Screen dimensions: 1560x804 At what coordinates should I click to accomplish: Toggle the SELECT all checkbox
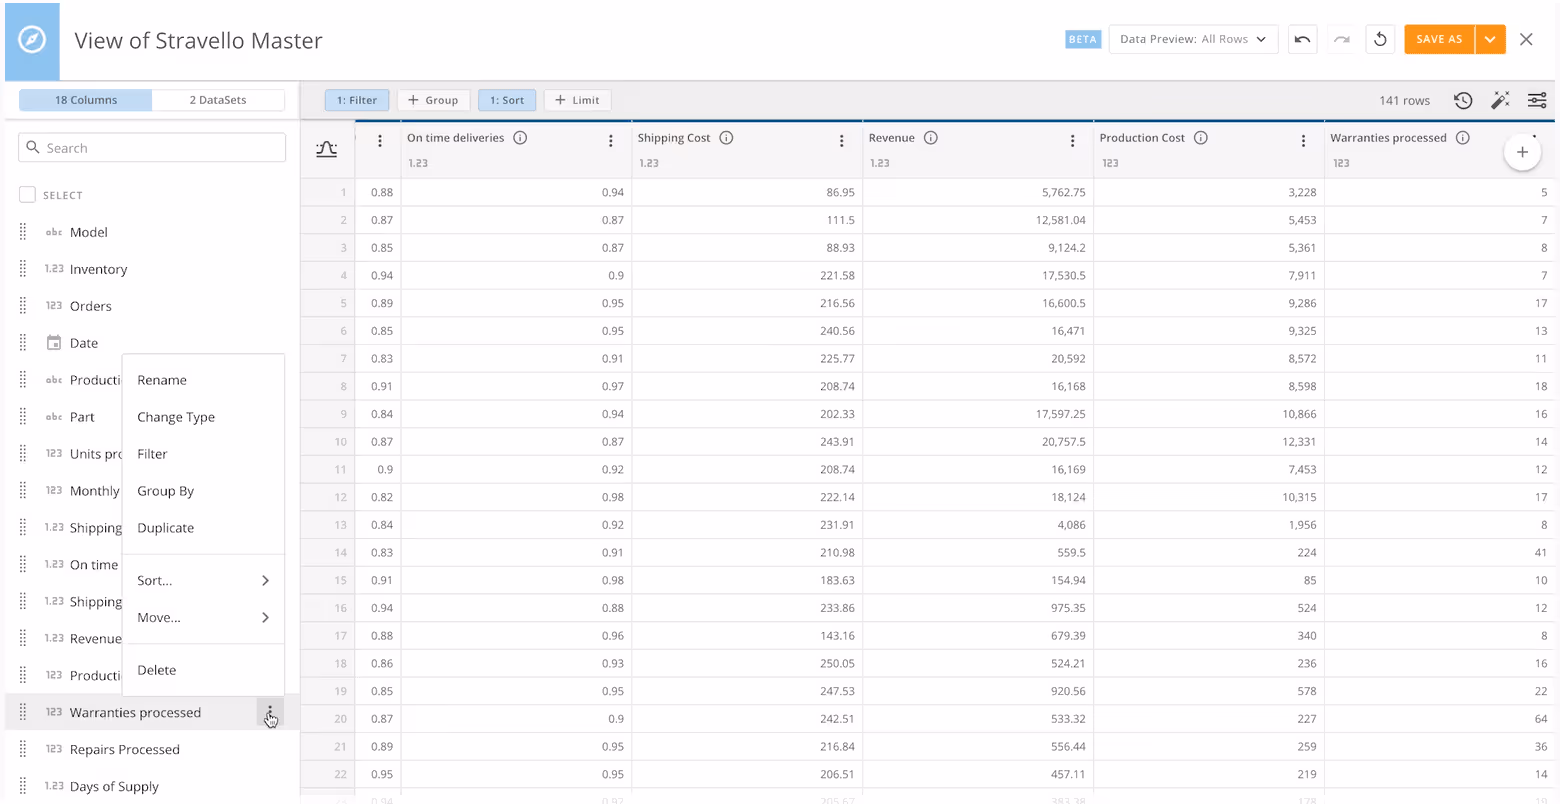tap(27, 195)
